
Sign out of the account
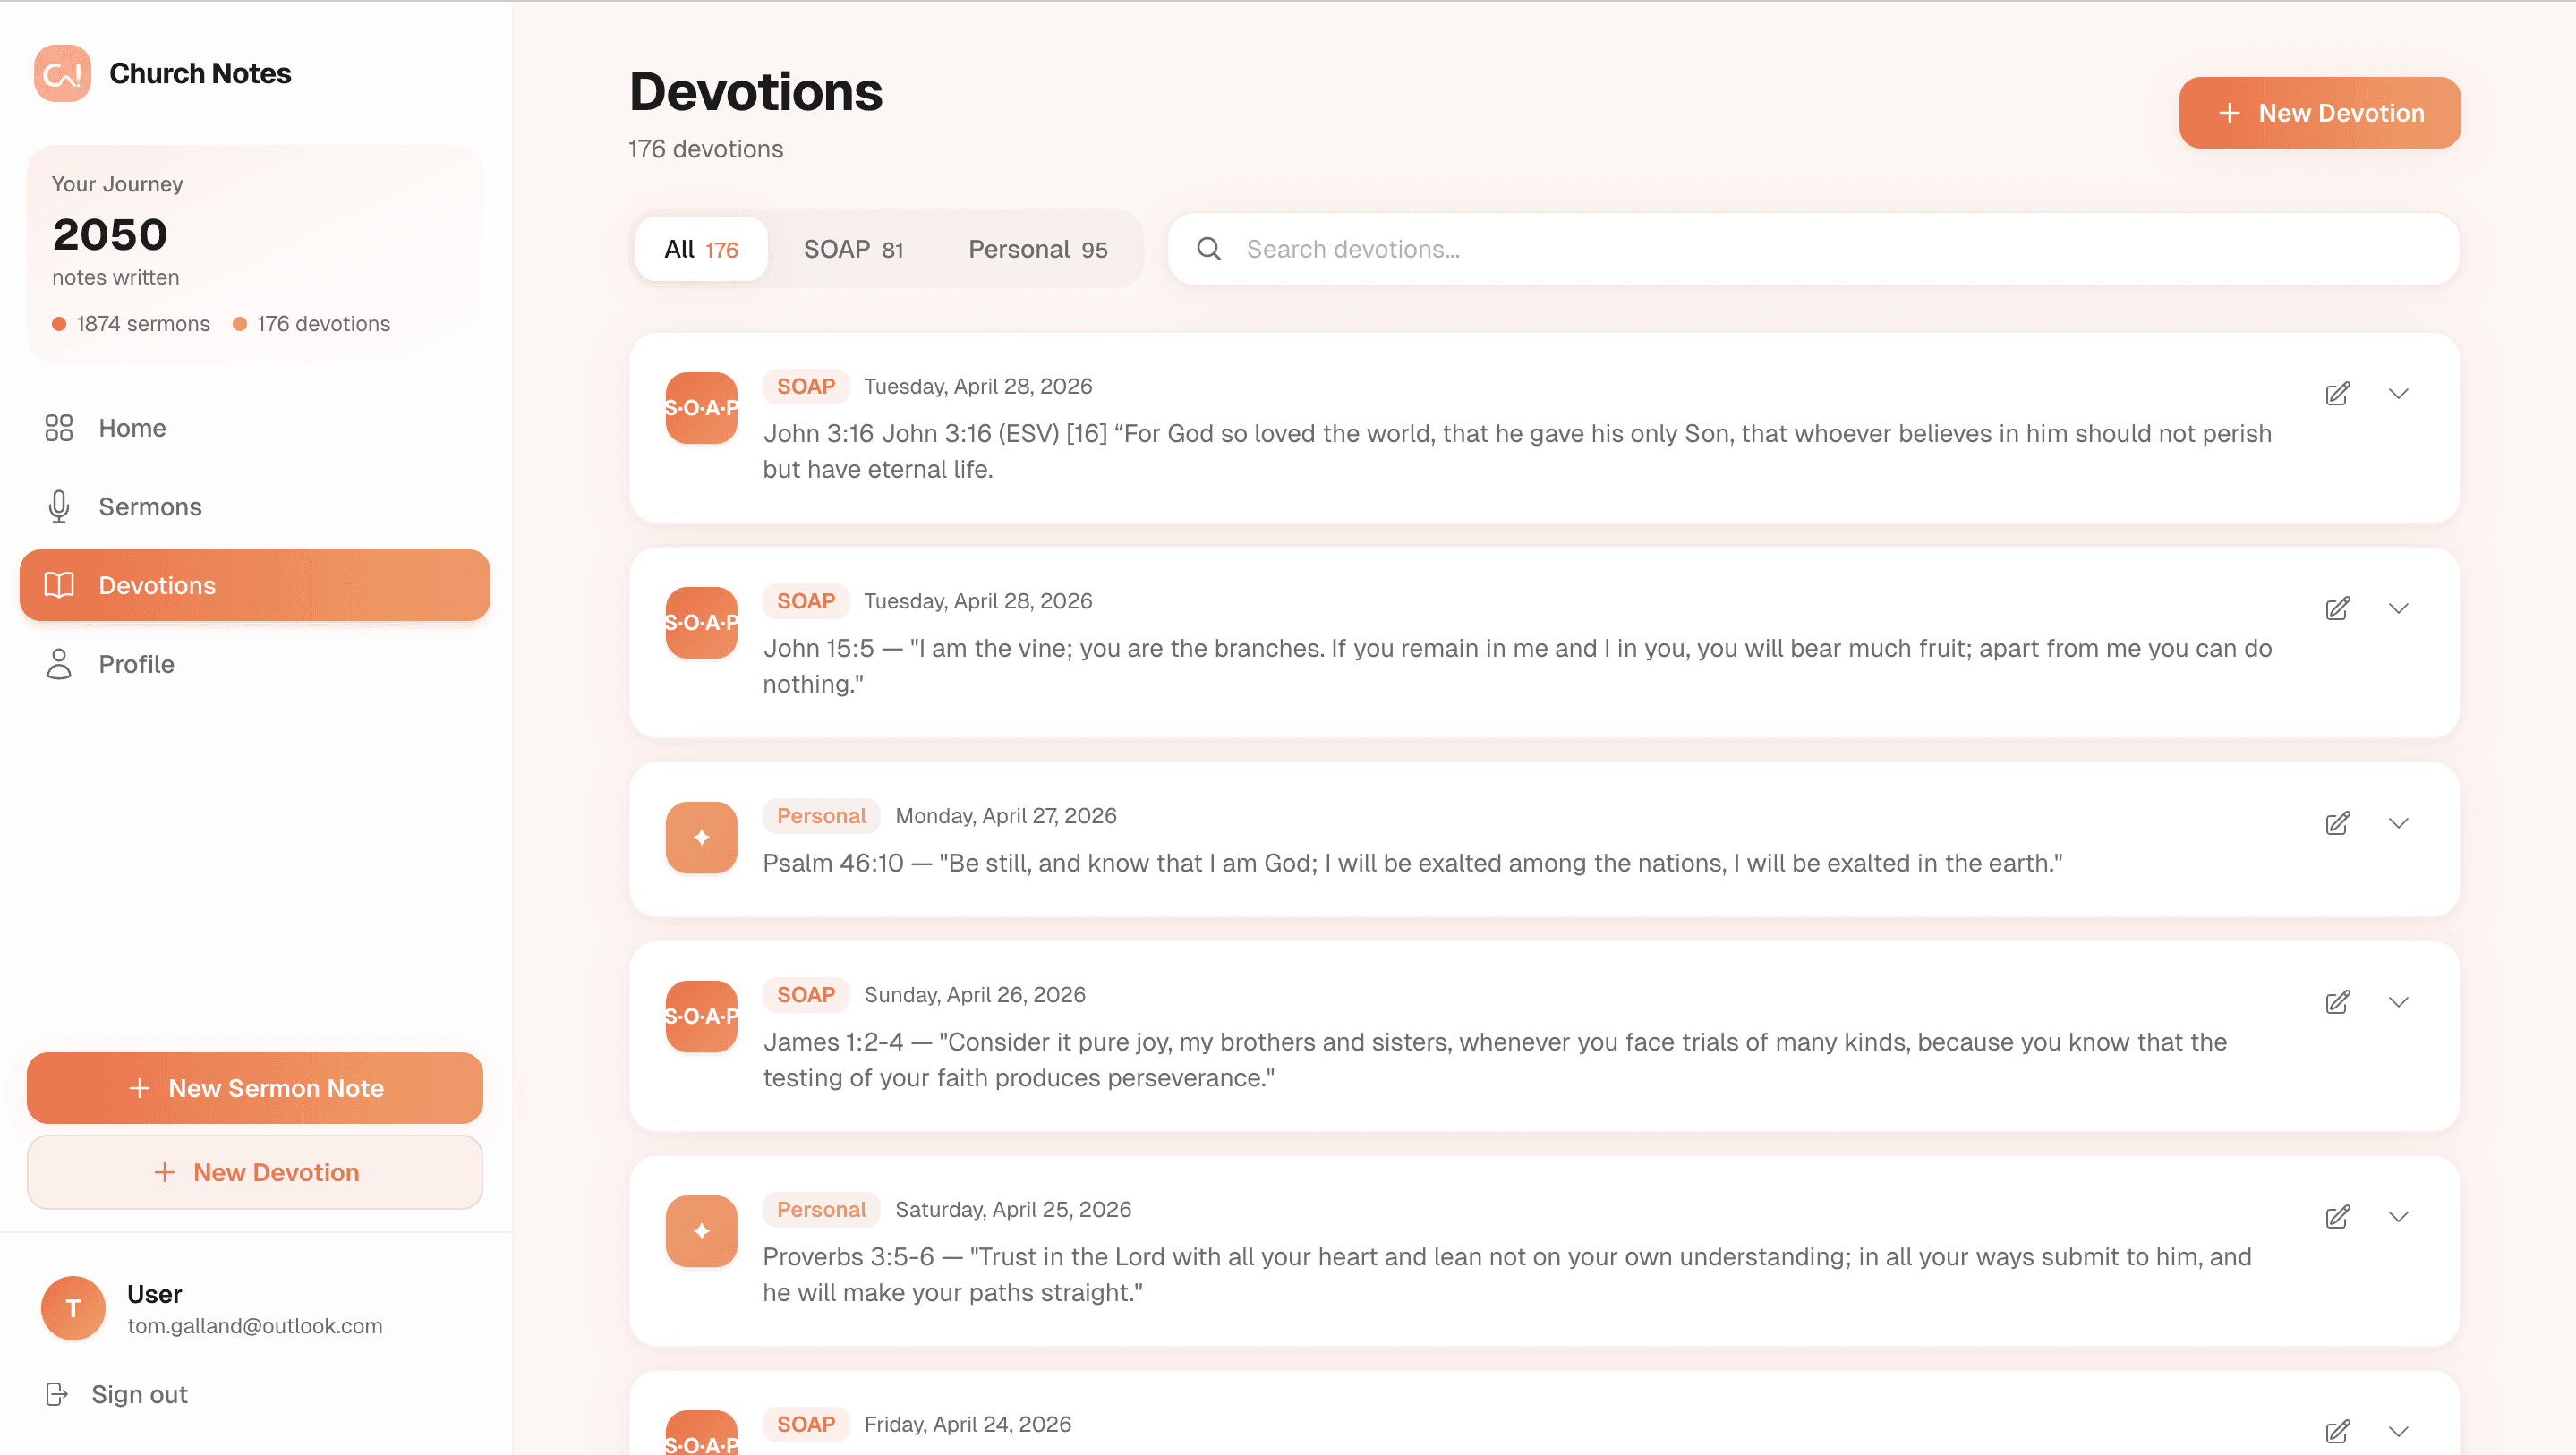pos(138,1393)
